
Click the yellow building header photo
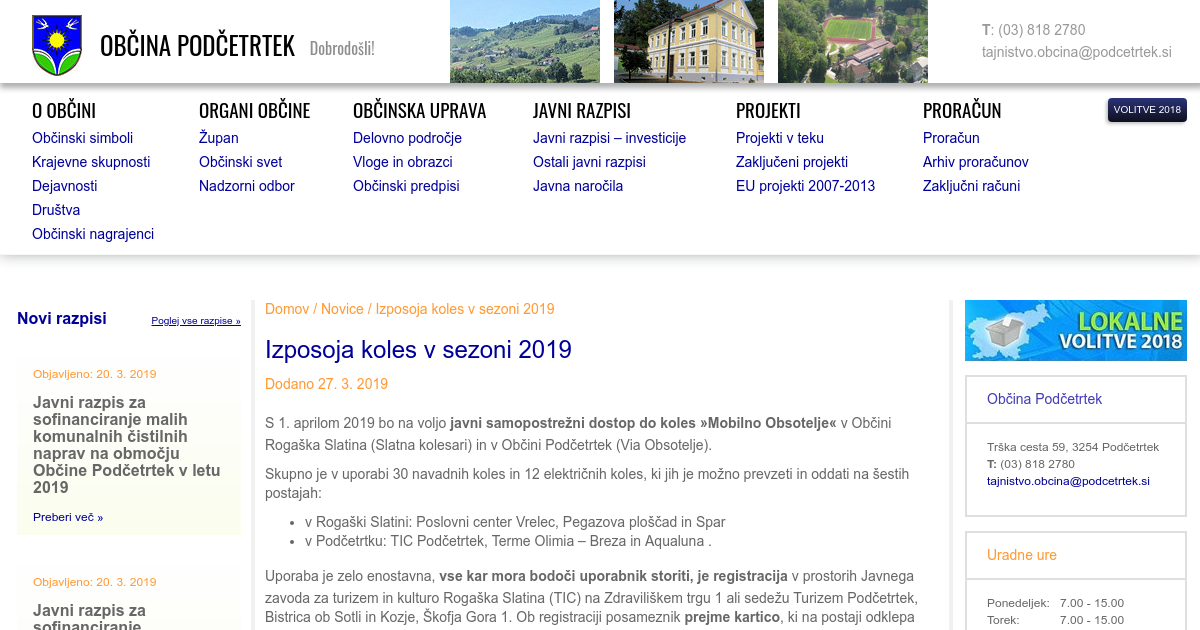pos(689,41)
